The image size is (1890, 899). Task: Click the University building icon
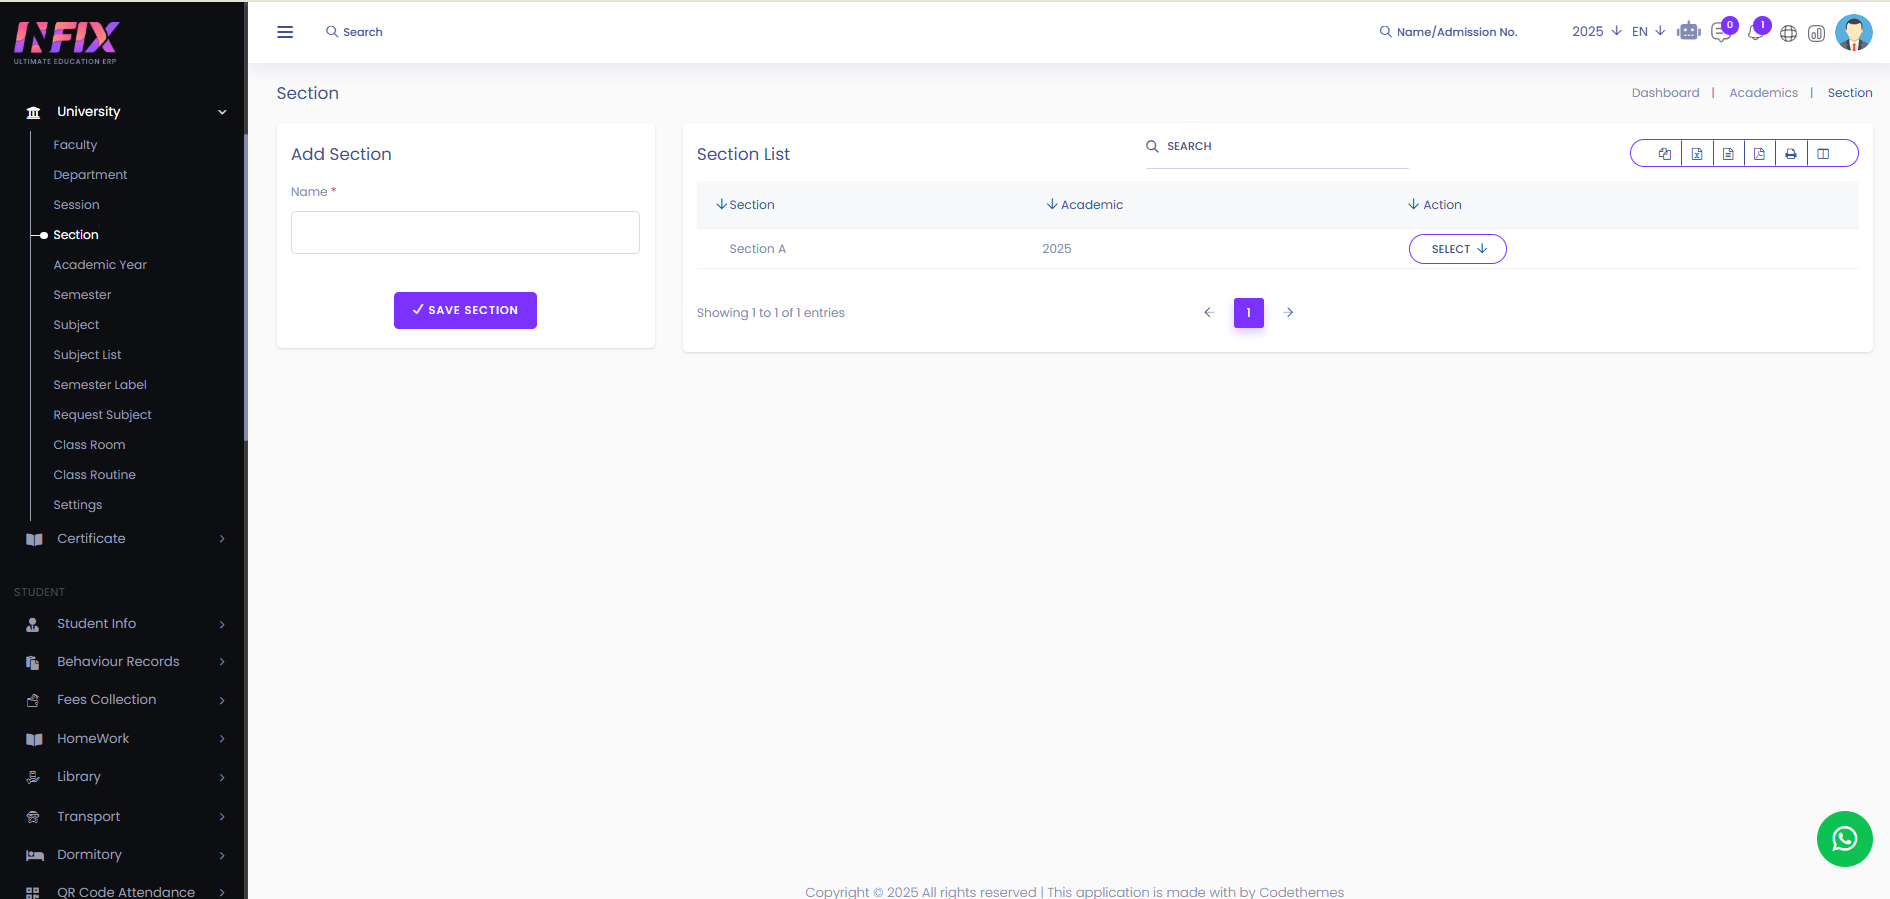point(33,112)
